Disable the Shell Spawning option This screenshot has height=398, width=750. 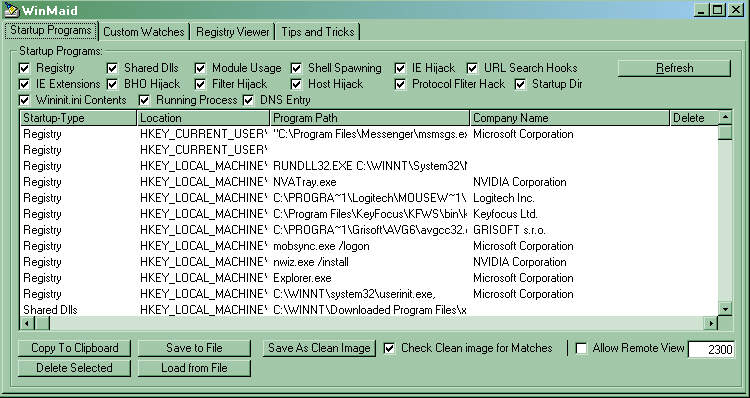(x=297, y=68)
